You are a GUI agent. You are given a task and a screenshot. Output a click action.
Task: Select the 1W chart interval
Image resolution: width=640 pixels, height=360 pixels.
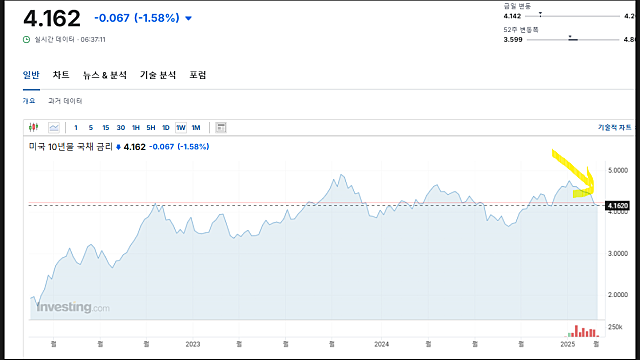click(181, 128)
